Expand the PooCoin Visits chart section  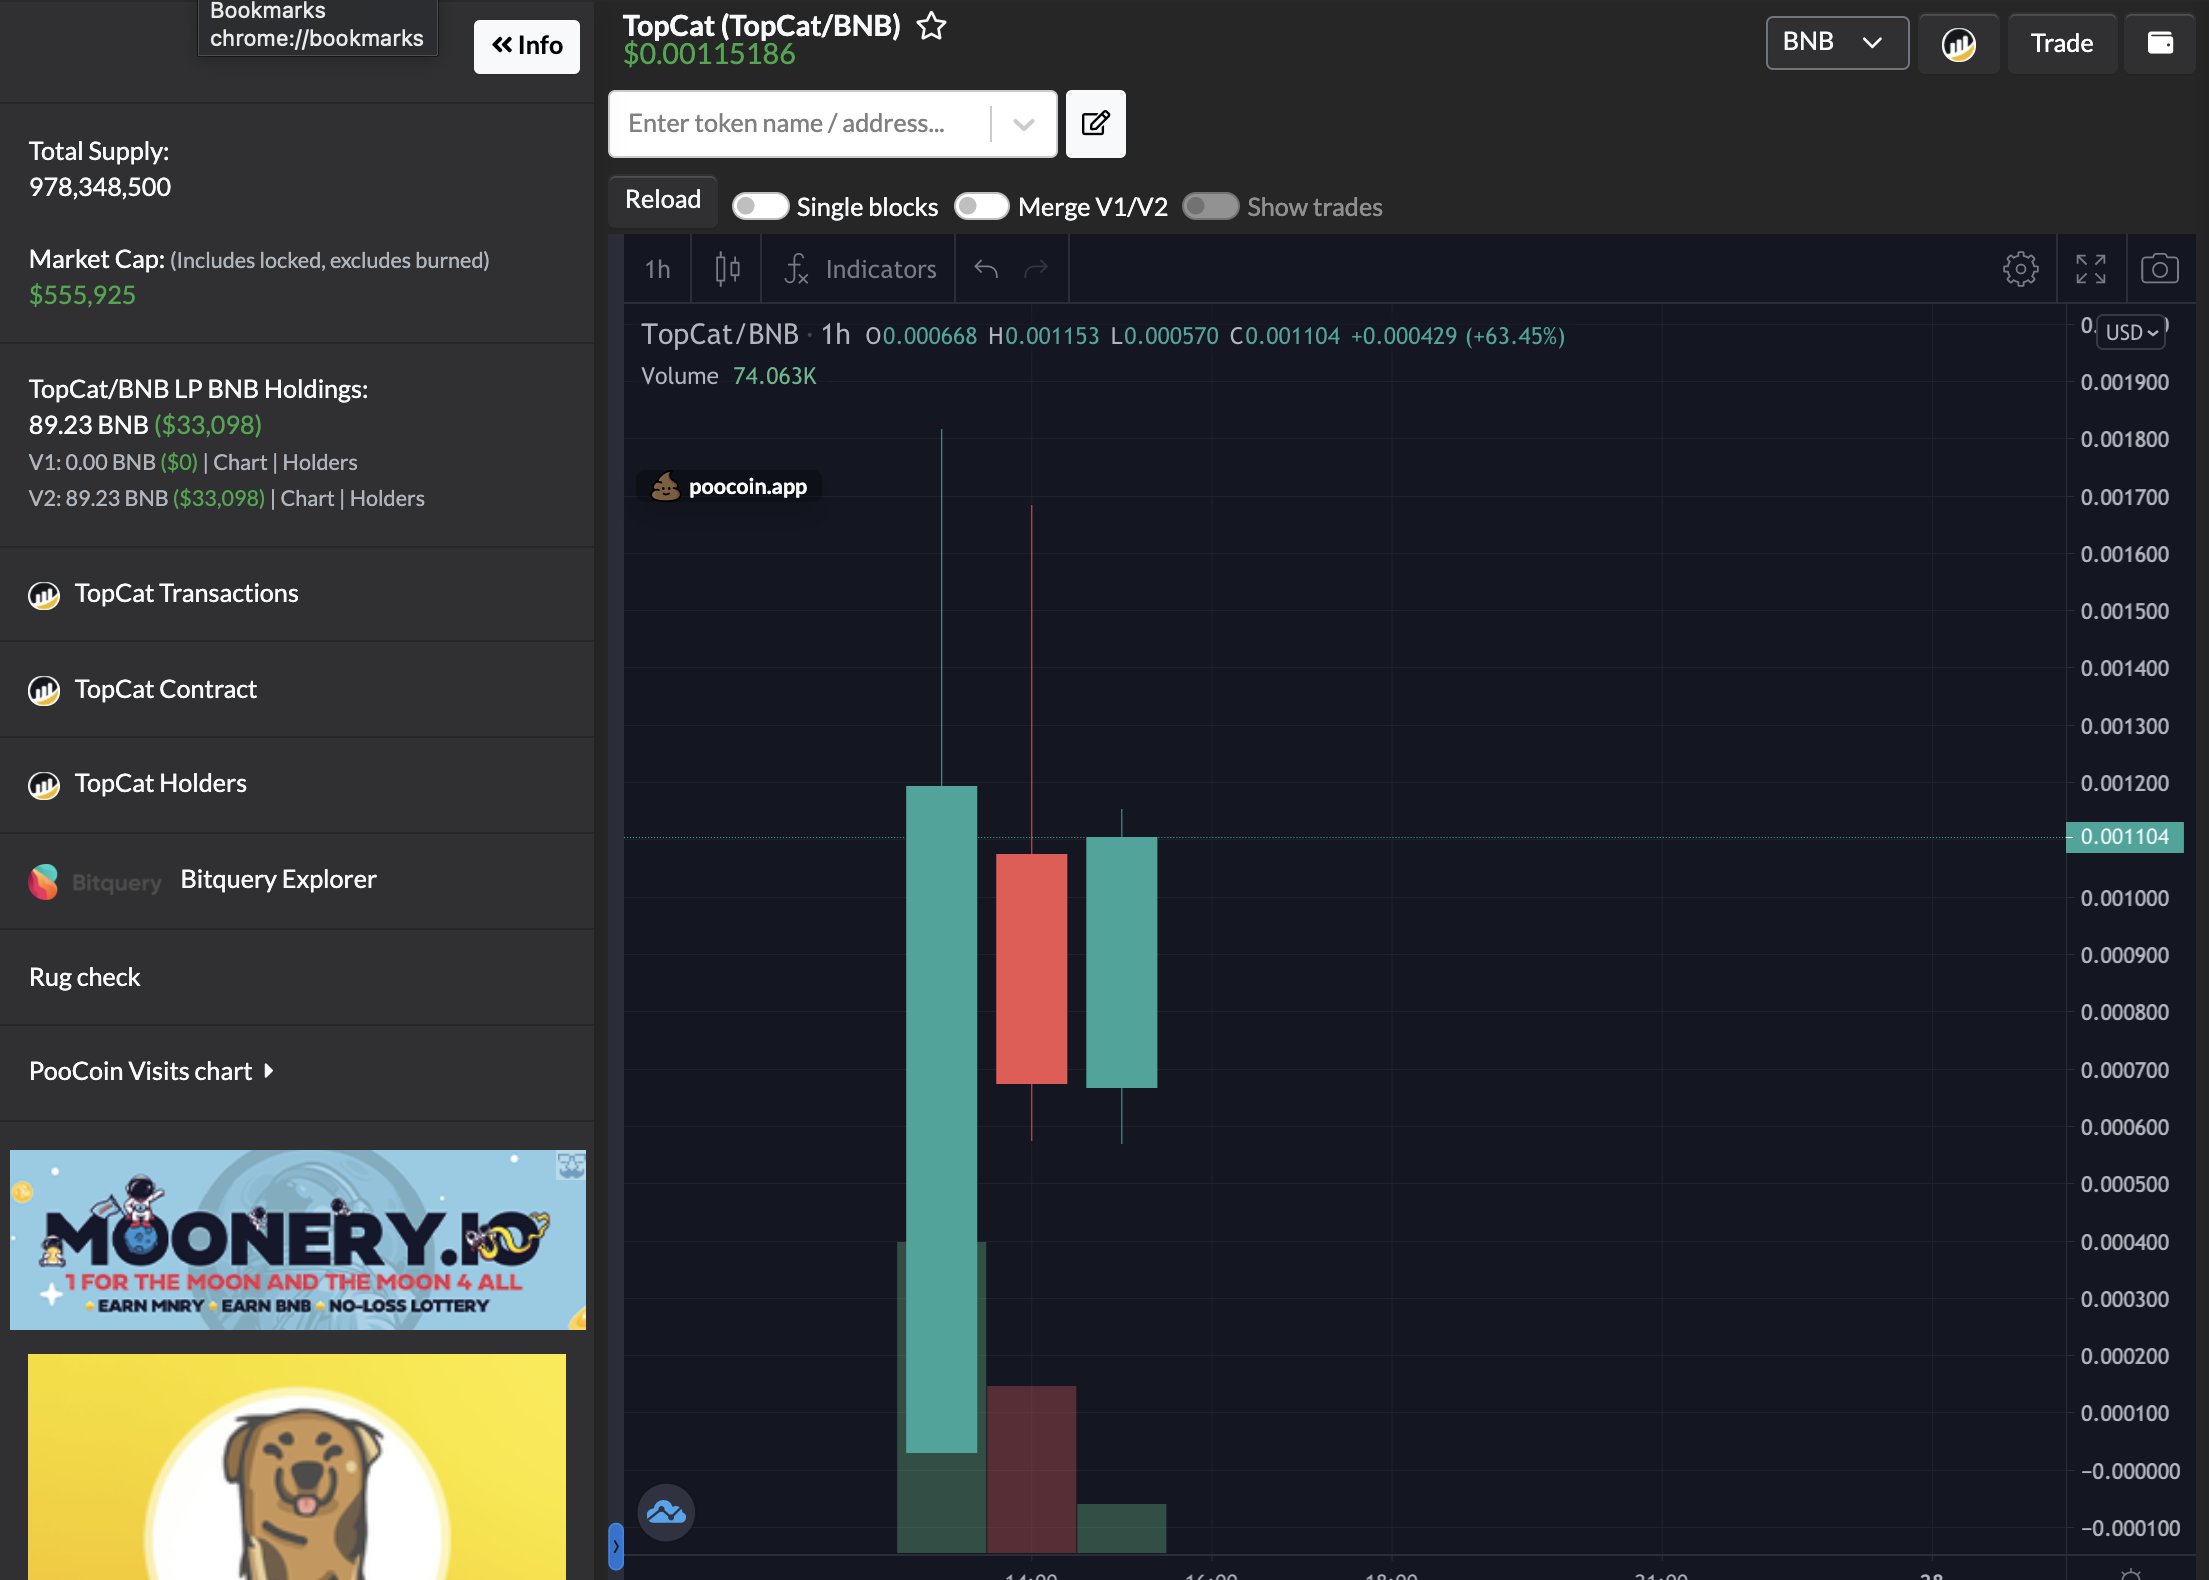(151, 1071)
